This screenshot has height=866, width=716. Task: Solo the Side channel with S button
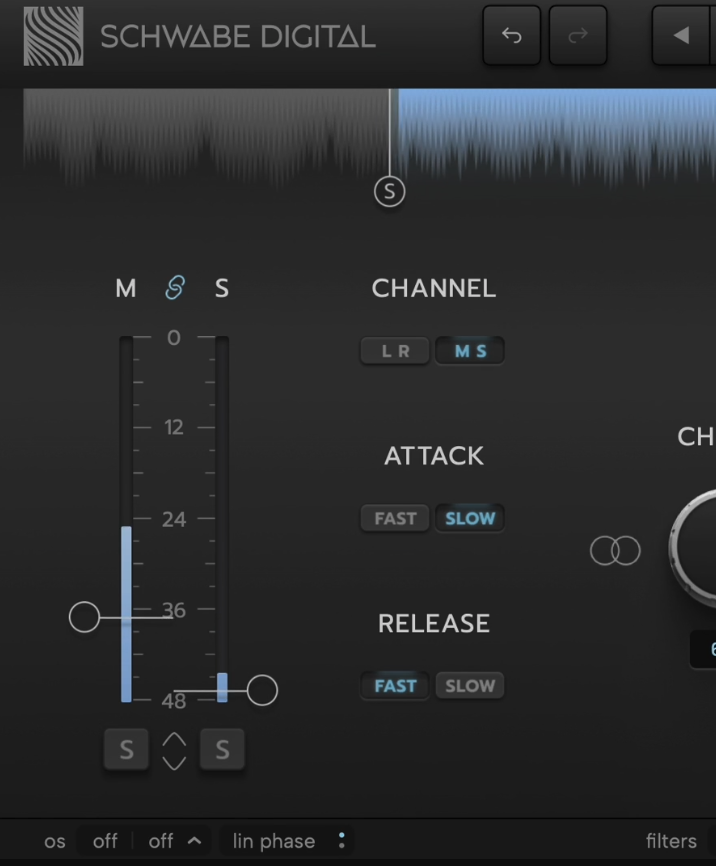222,749
